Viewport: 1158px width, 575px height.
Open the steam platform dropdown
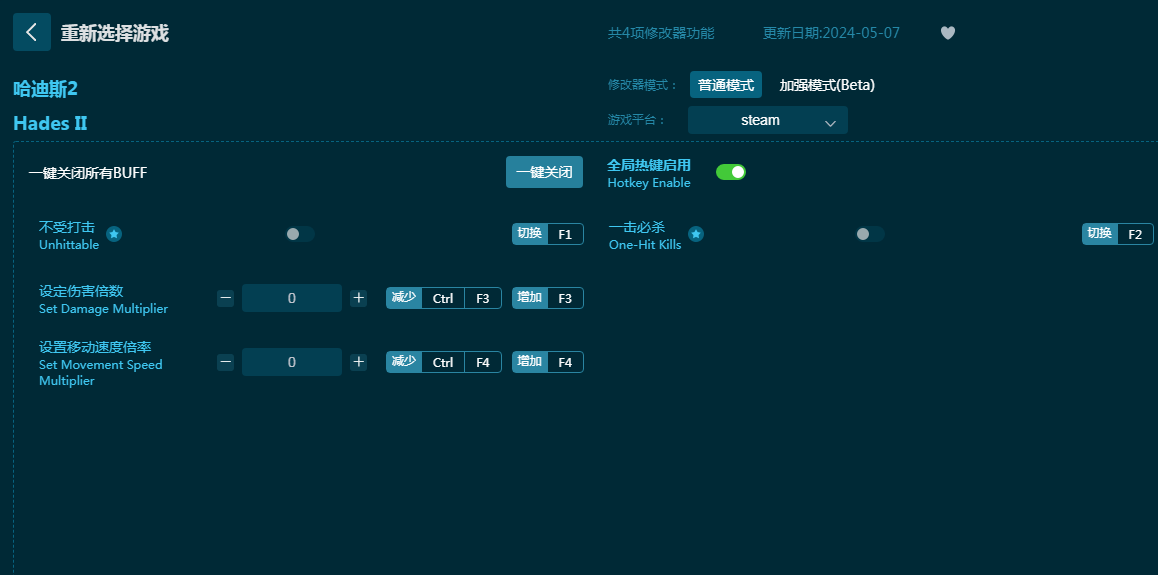click(767, 120)
